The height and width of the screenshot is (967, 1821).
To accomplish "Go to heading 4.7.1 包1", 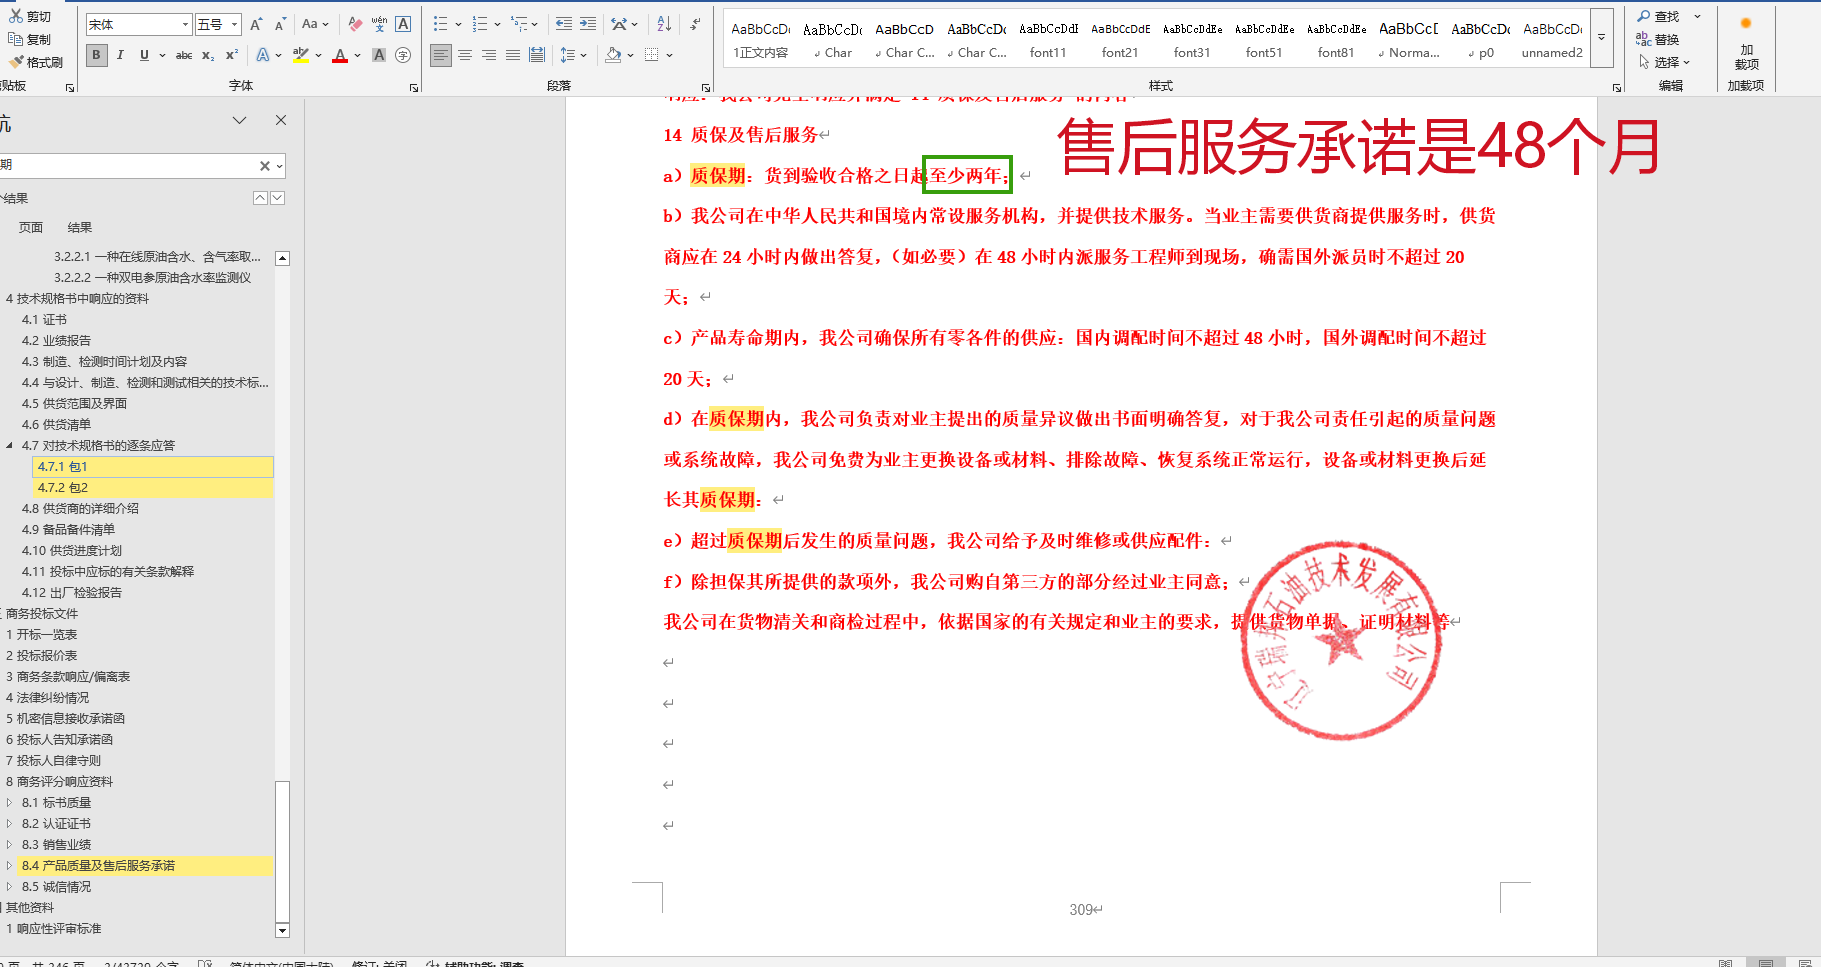I will pyautogui.click(x=153, y=467).
